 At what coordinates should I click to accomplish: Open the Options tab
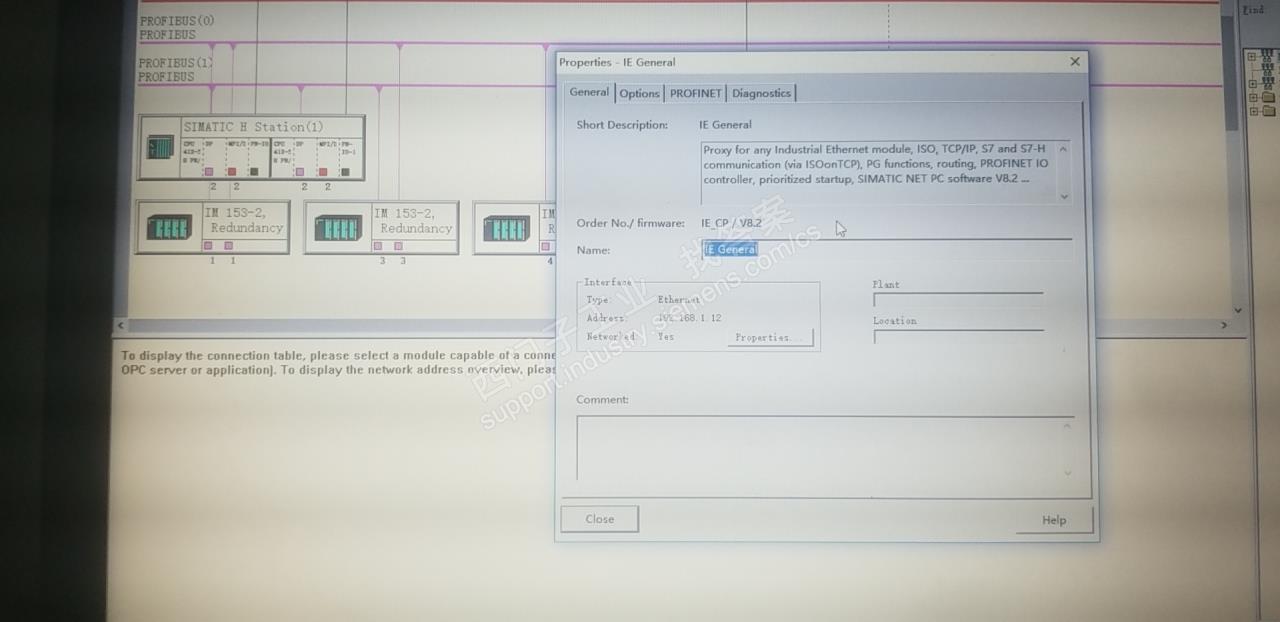tap(639, 93)
